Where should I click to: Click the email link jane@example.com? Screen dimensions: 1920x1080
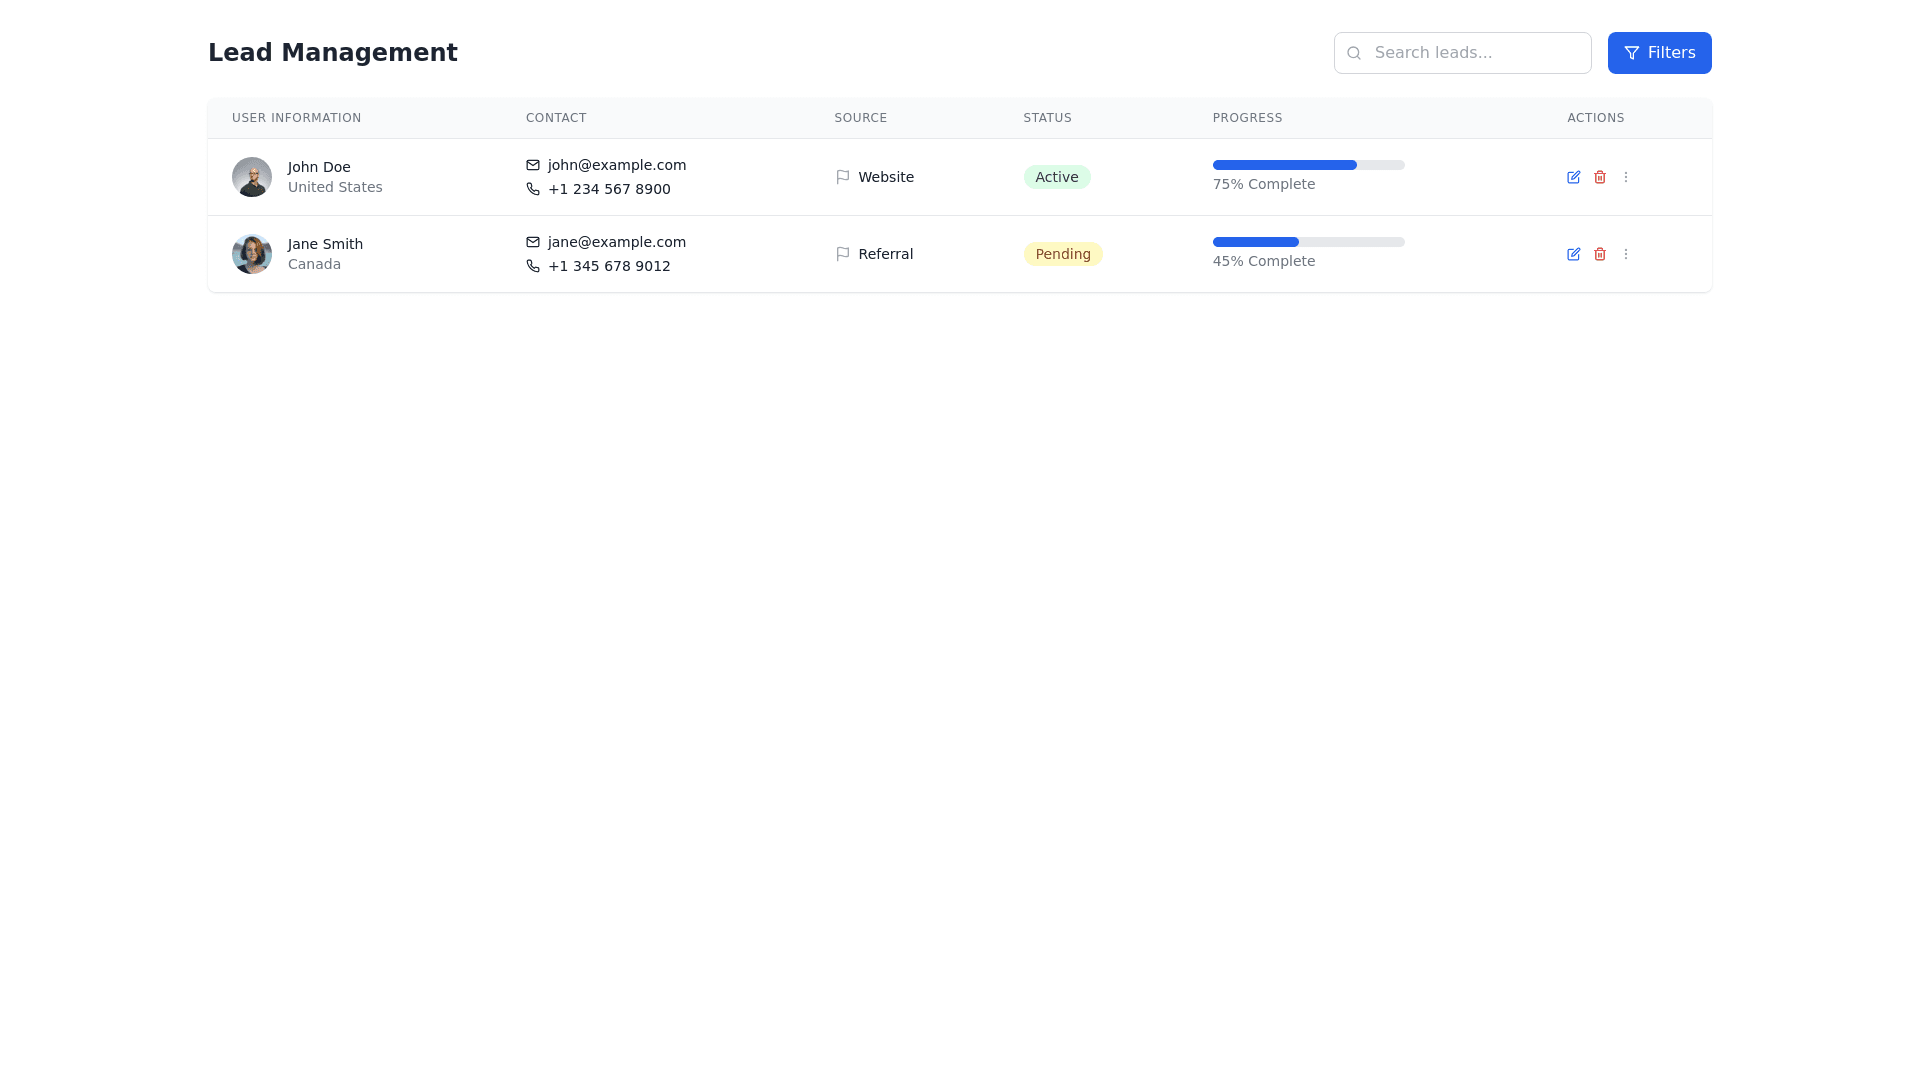pyautogui.click(x=616, y=242)
